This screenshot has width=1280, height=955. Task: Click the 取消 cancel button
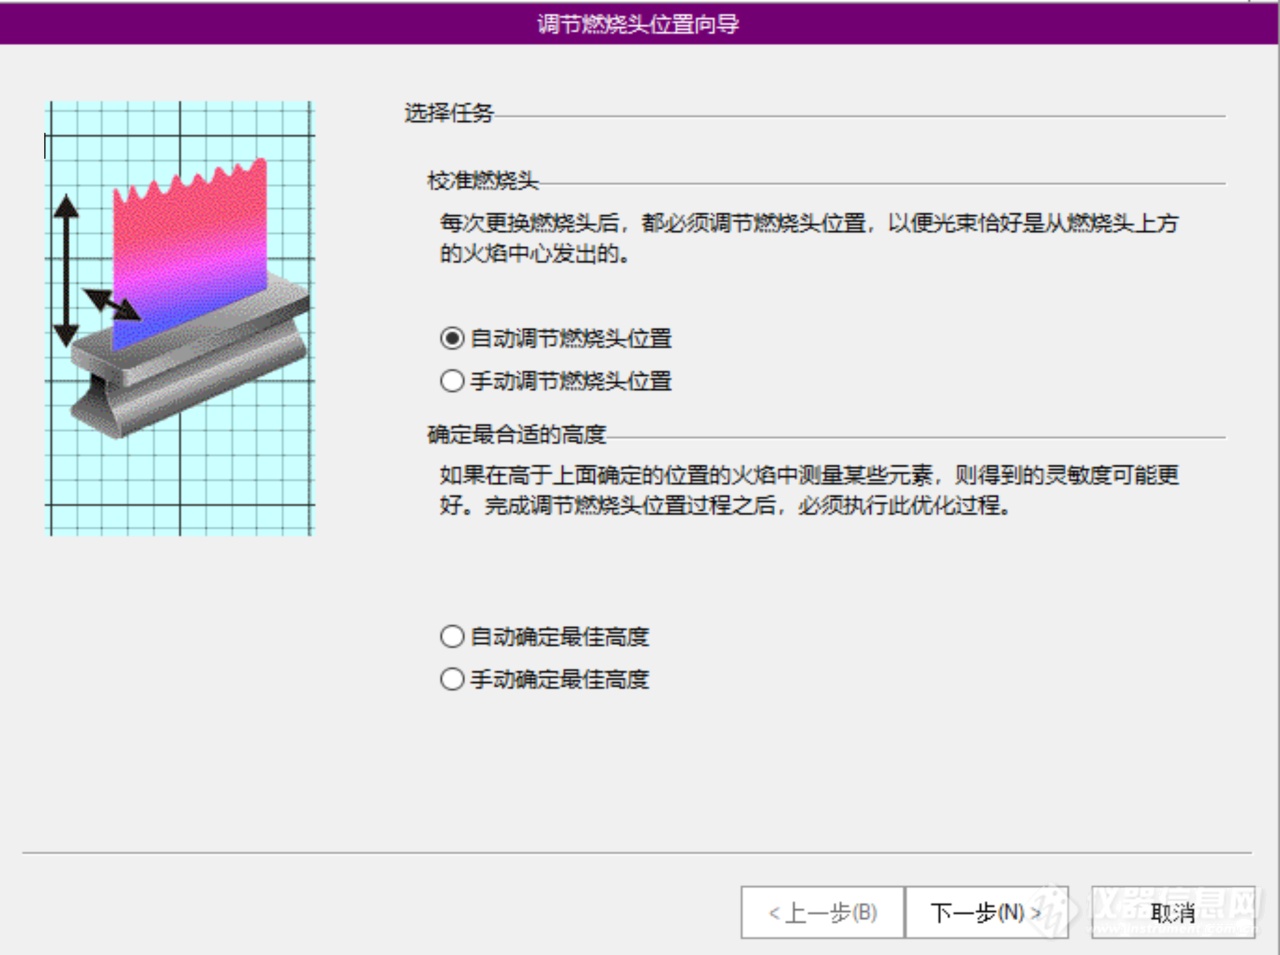(x=1172, y=912)
